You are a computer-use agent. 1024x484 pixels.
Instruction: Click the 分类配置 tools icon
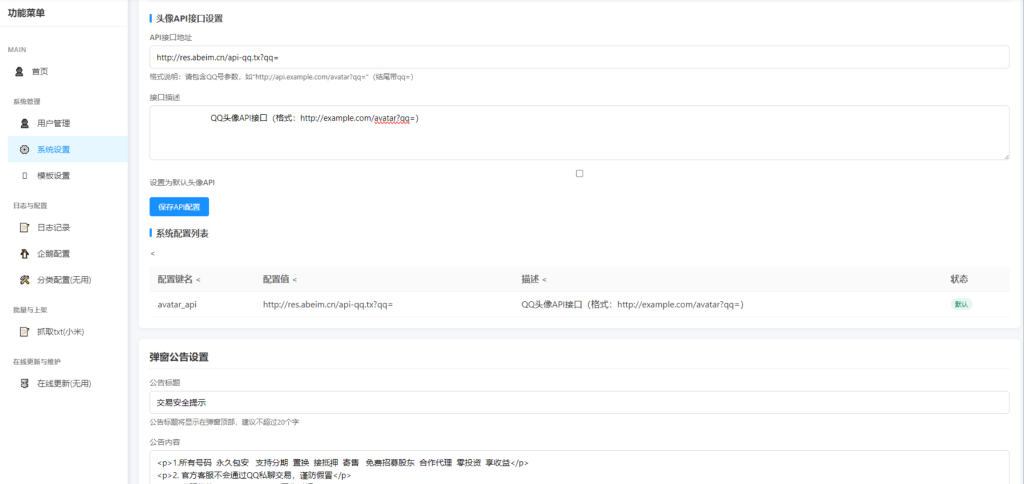coord(24,280)
